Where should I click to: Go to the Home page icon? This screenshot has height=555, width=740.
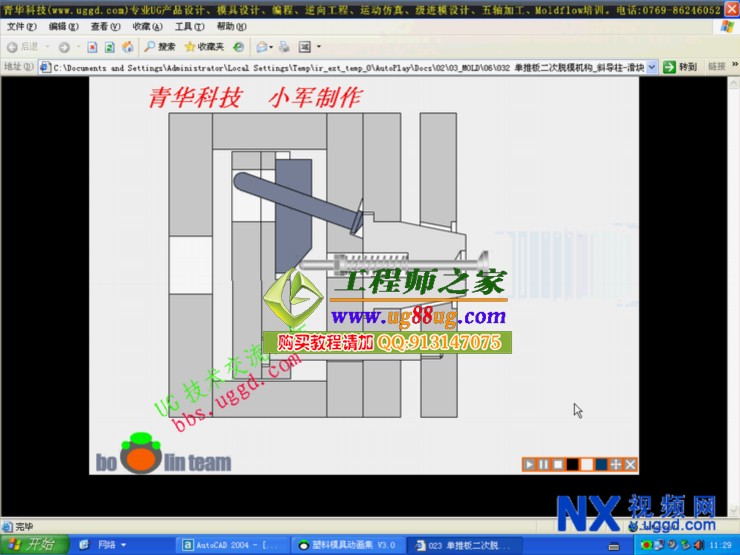(127, 47)
